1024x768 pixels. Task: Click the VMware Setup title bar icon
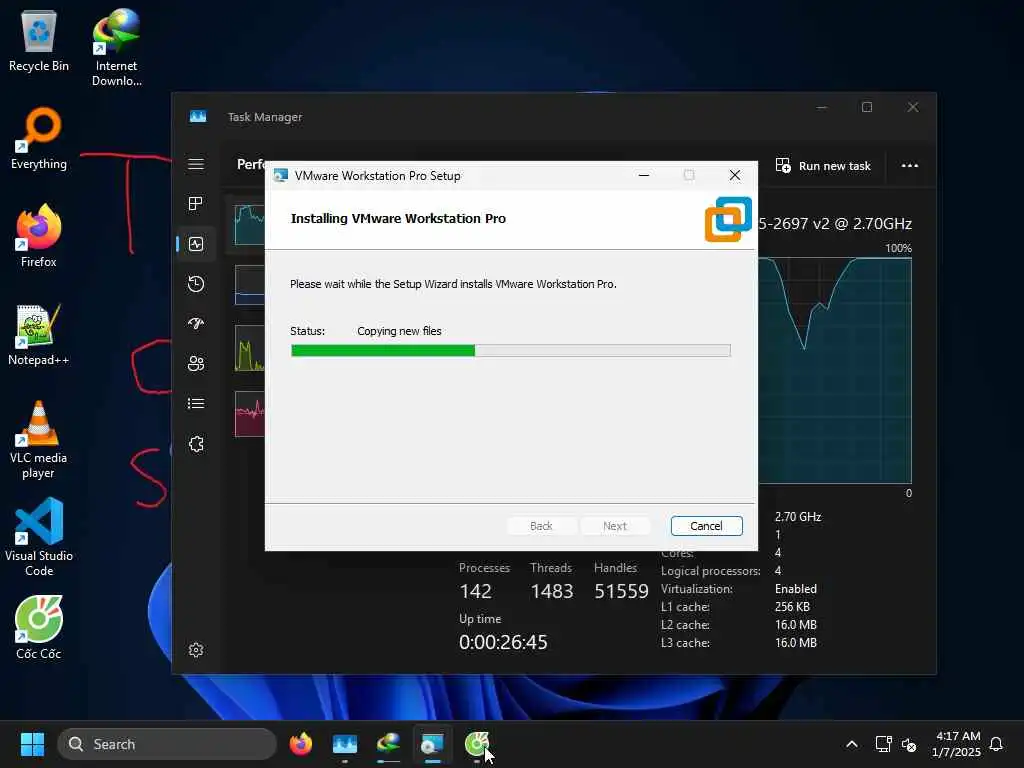click(x=281, y=176)
